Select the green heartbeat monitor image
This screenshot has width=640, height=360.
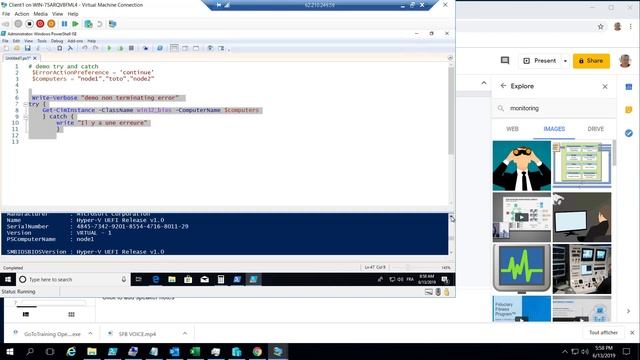522,269
